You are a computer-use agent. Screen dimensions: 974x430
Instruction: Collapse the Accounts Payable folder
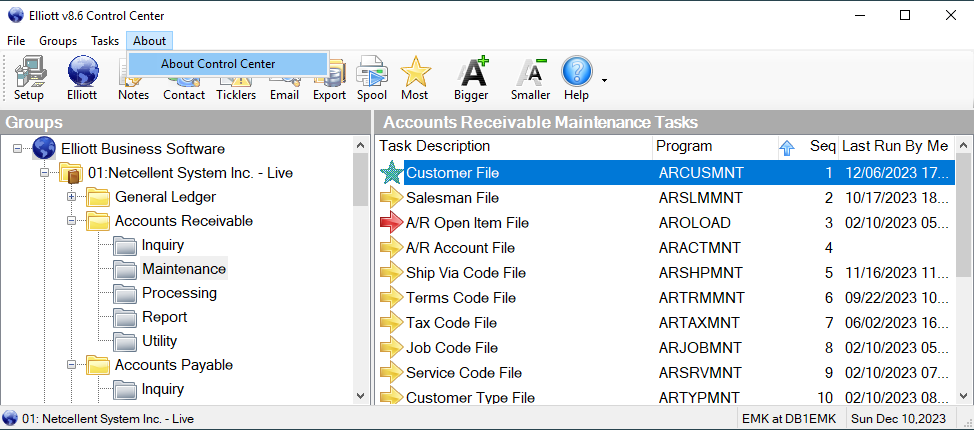71,365
